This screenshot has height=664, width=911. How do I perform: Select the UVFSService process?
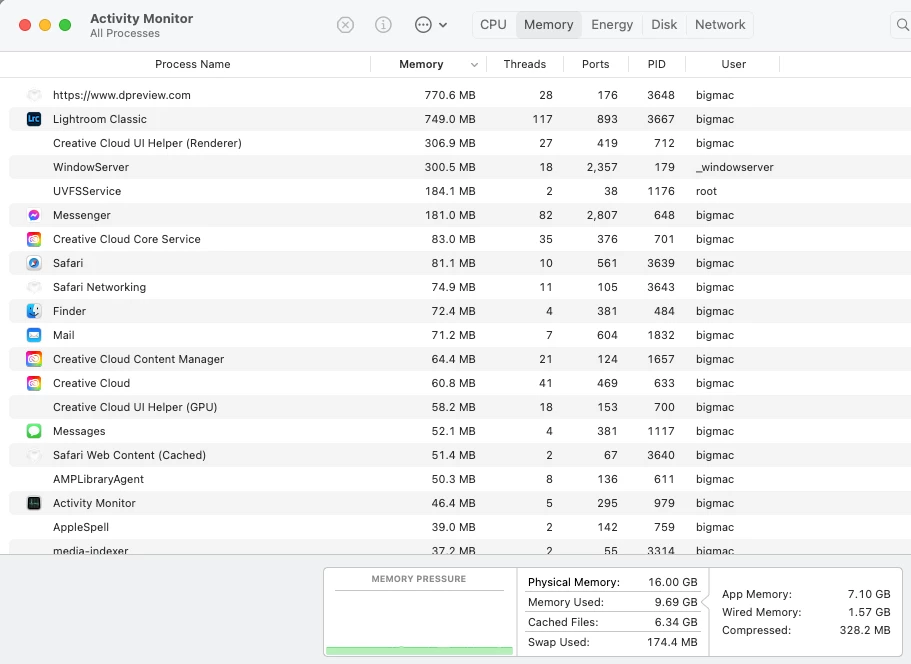pos(87,191)
